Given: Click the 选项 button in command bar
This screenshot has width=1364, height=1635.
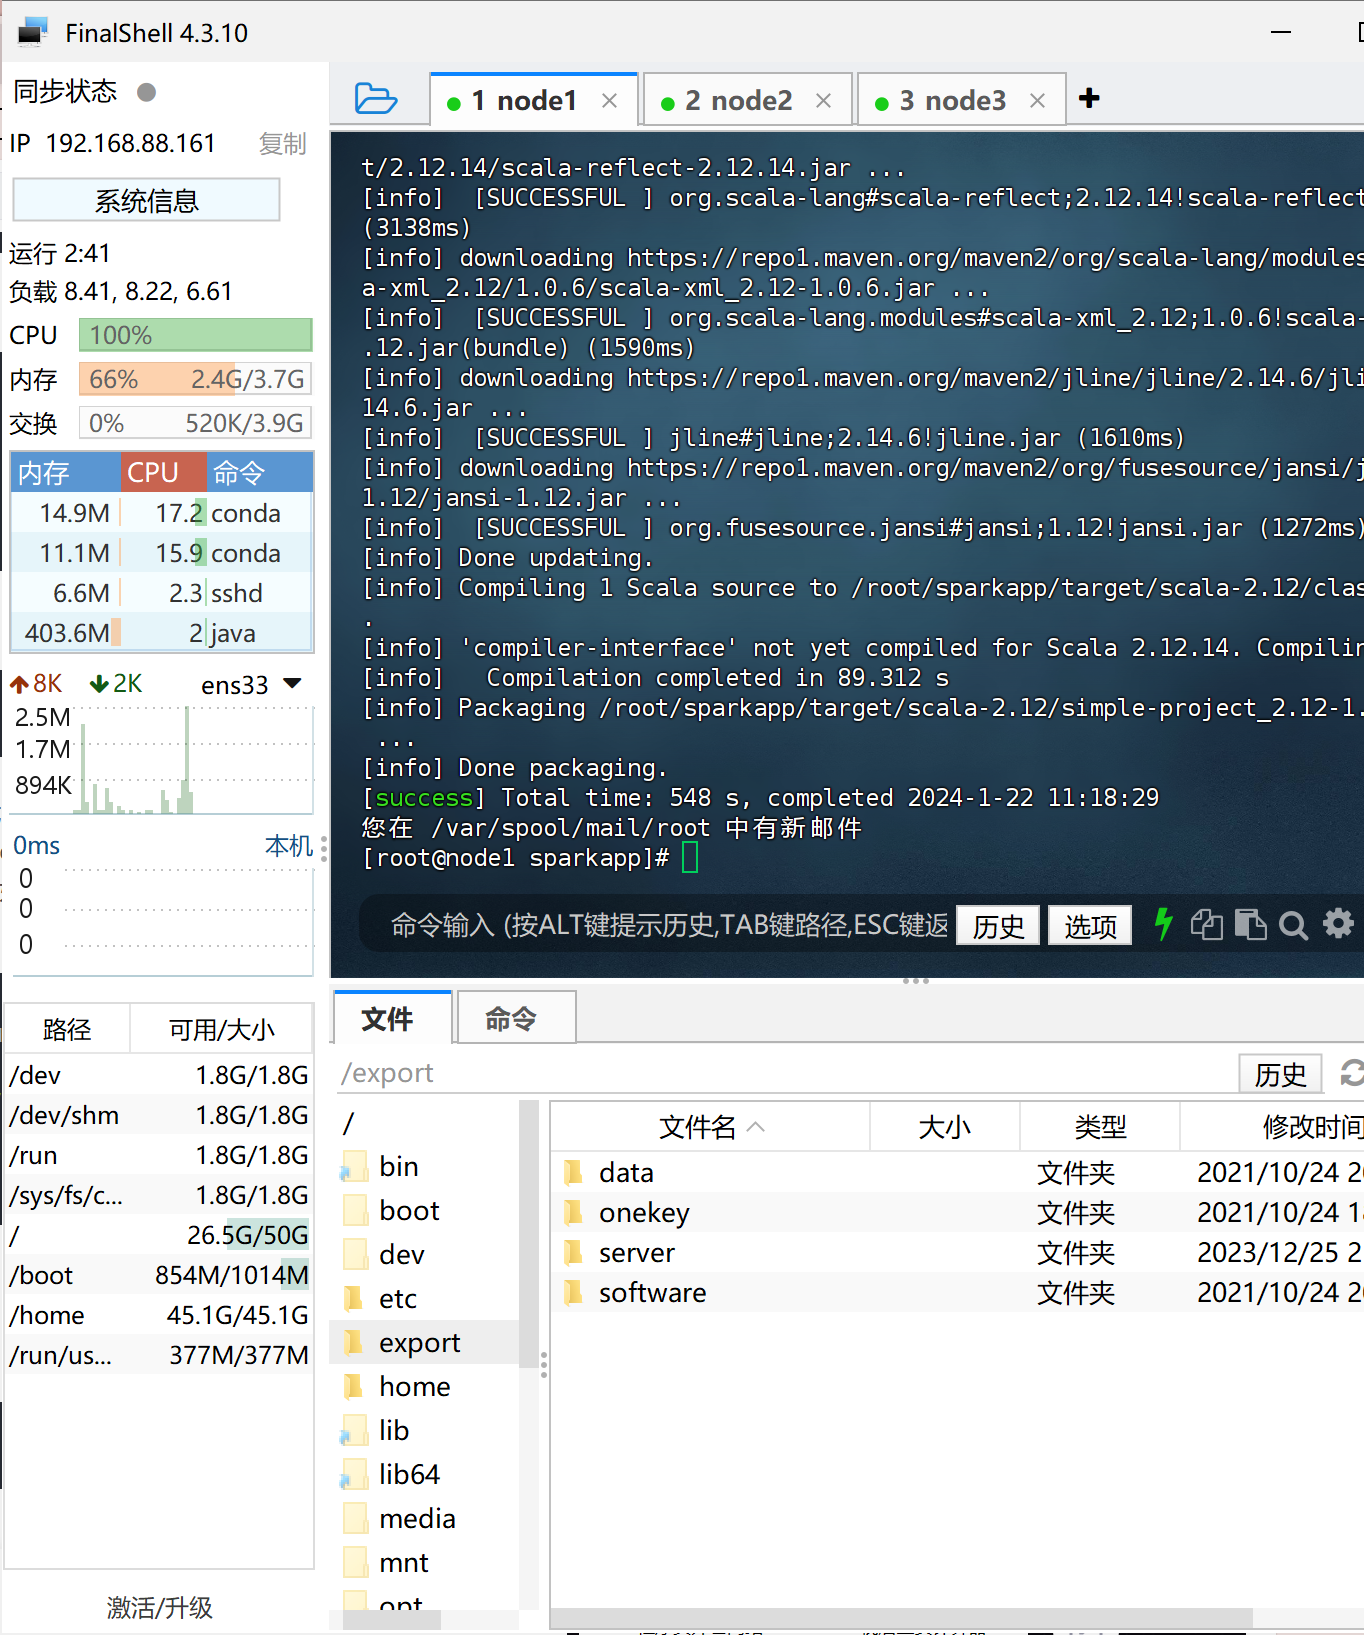Looking at the screenshot, I should (x=1090, y=926).
